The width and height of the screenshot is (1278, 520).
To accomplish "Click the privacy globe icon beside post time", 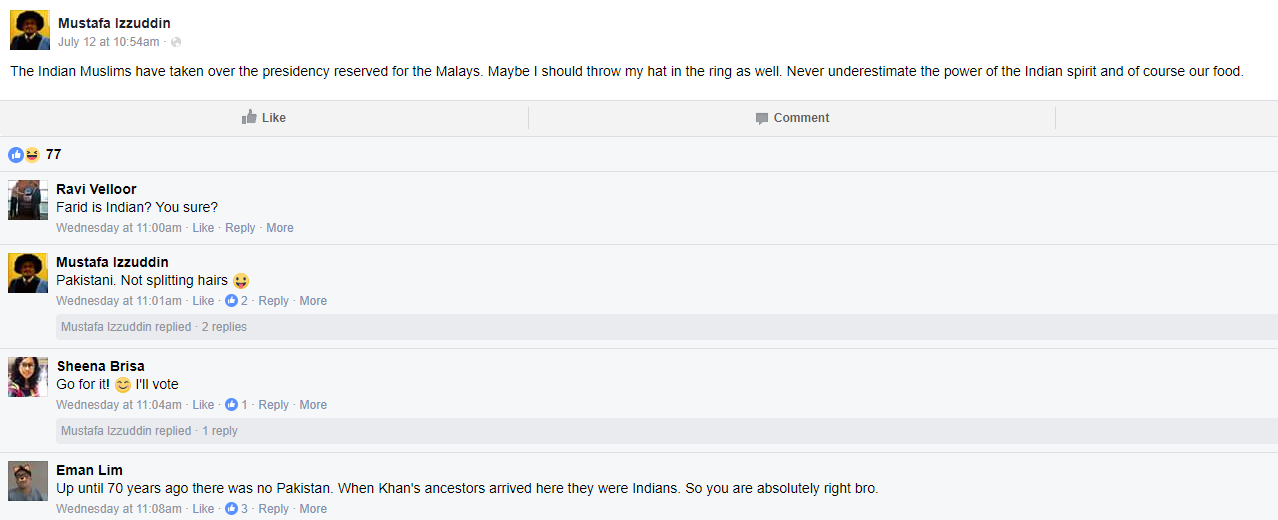I will [176, 42].
